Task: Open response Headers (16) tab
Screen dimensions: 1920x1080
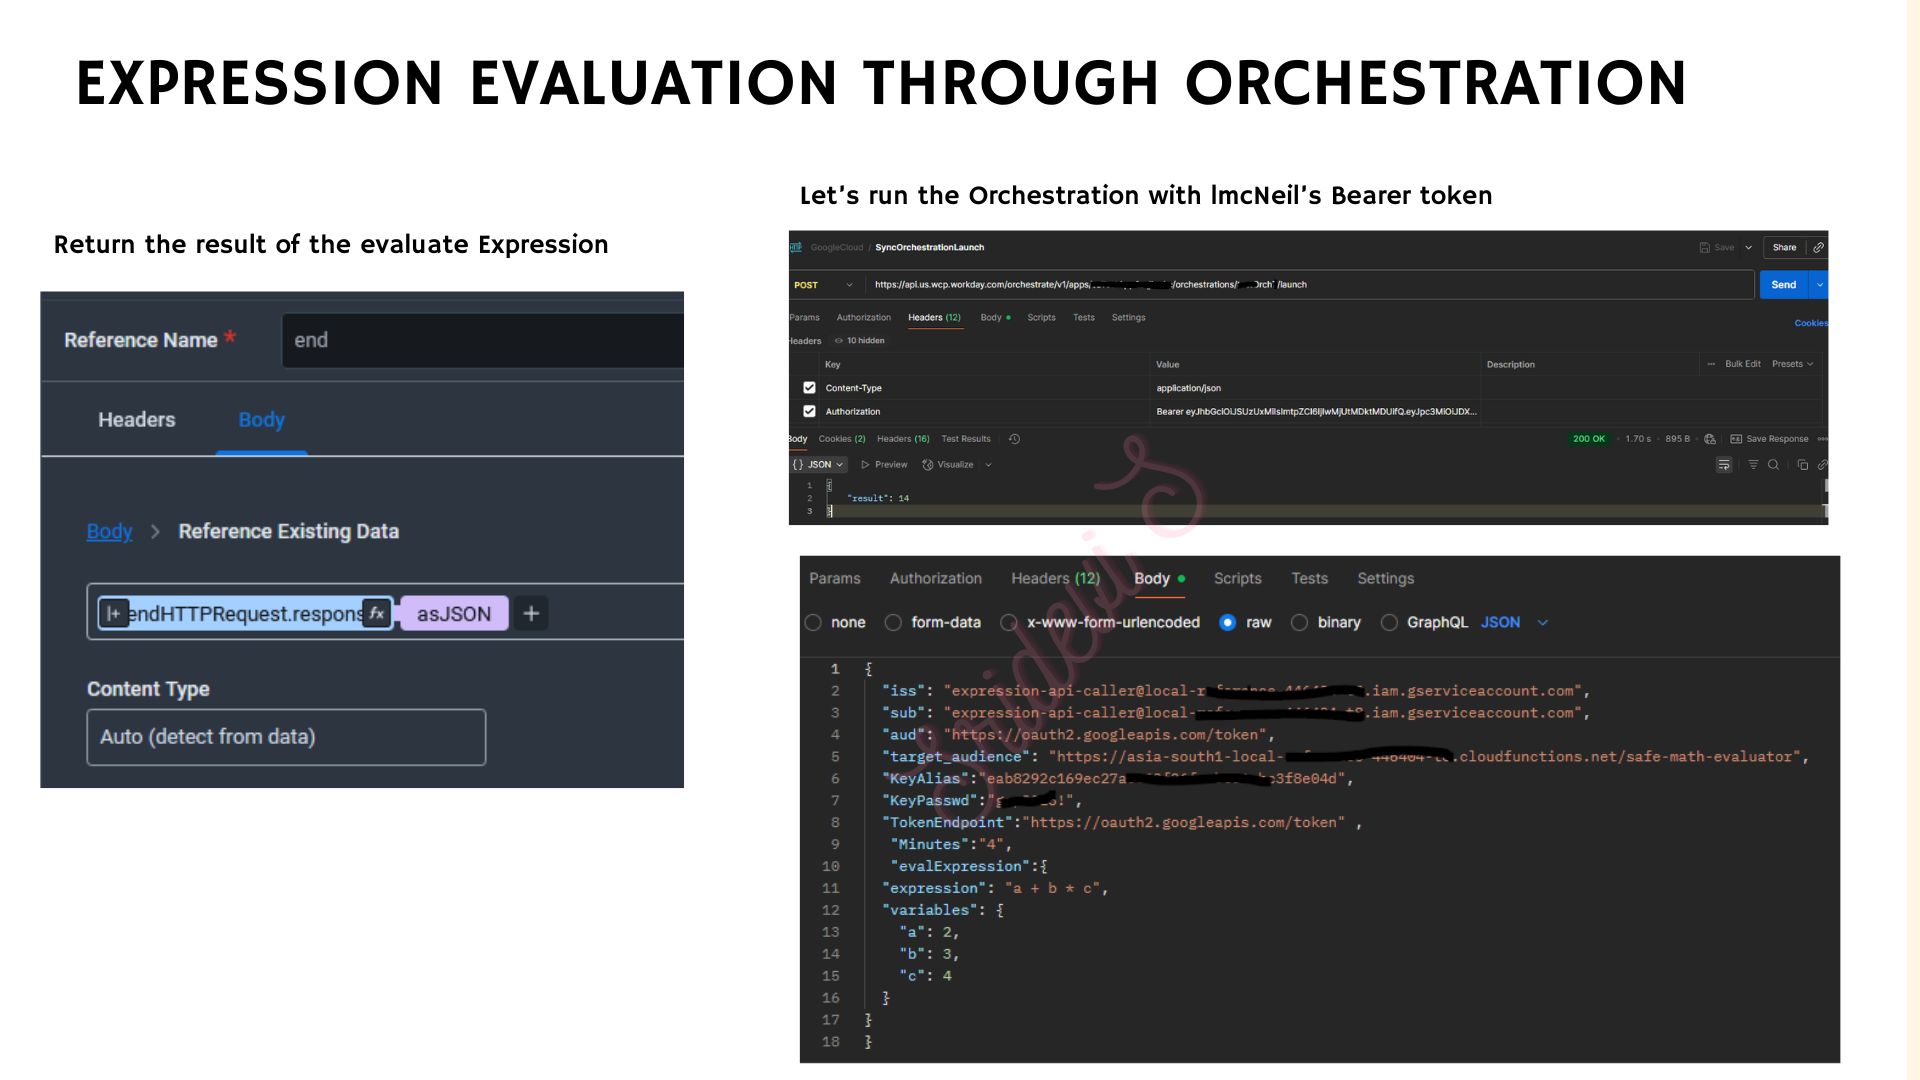Action: pos(903,439)
